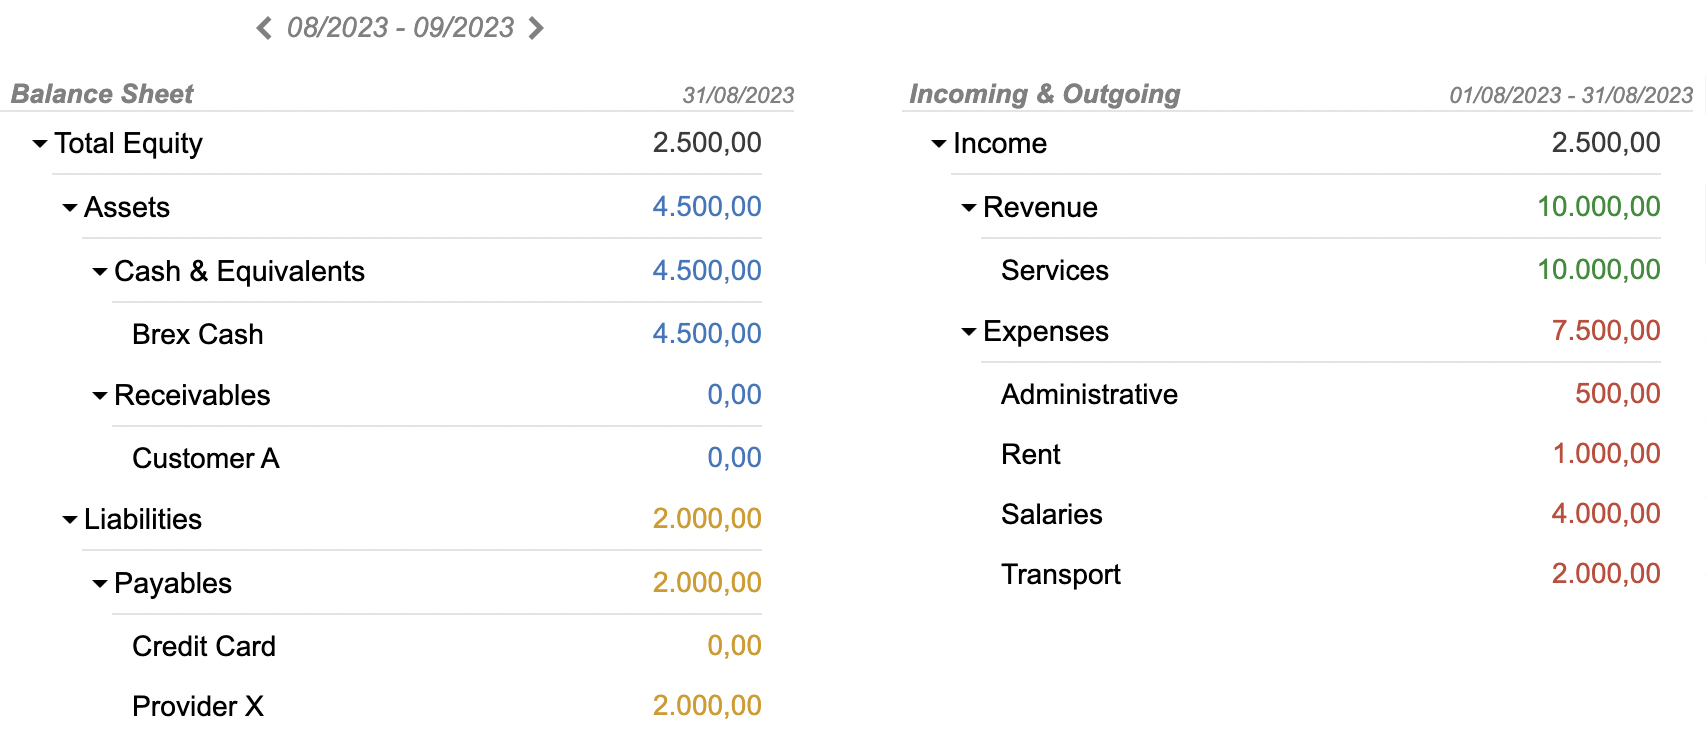The width and height of the screenshot is (1706, 734).
Task: Click the Balance Sheet heading
Action: coord(101,93)
